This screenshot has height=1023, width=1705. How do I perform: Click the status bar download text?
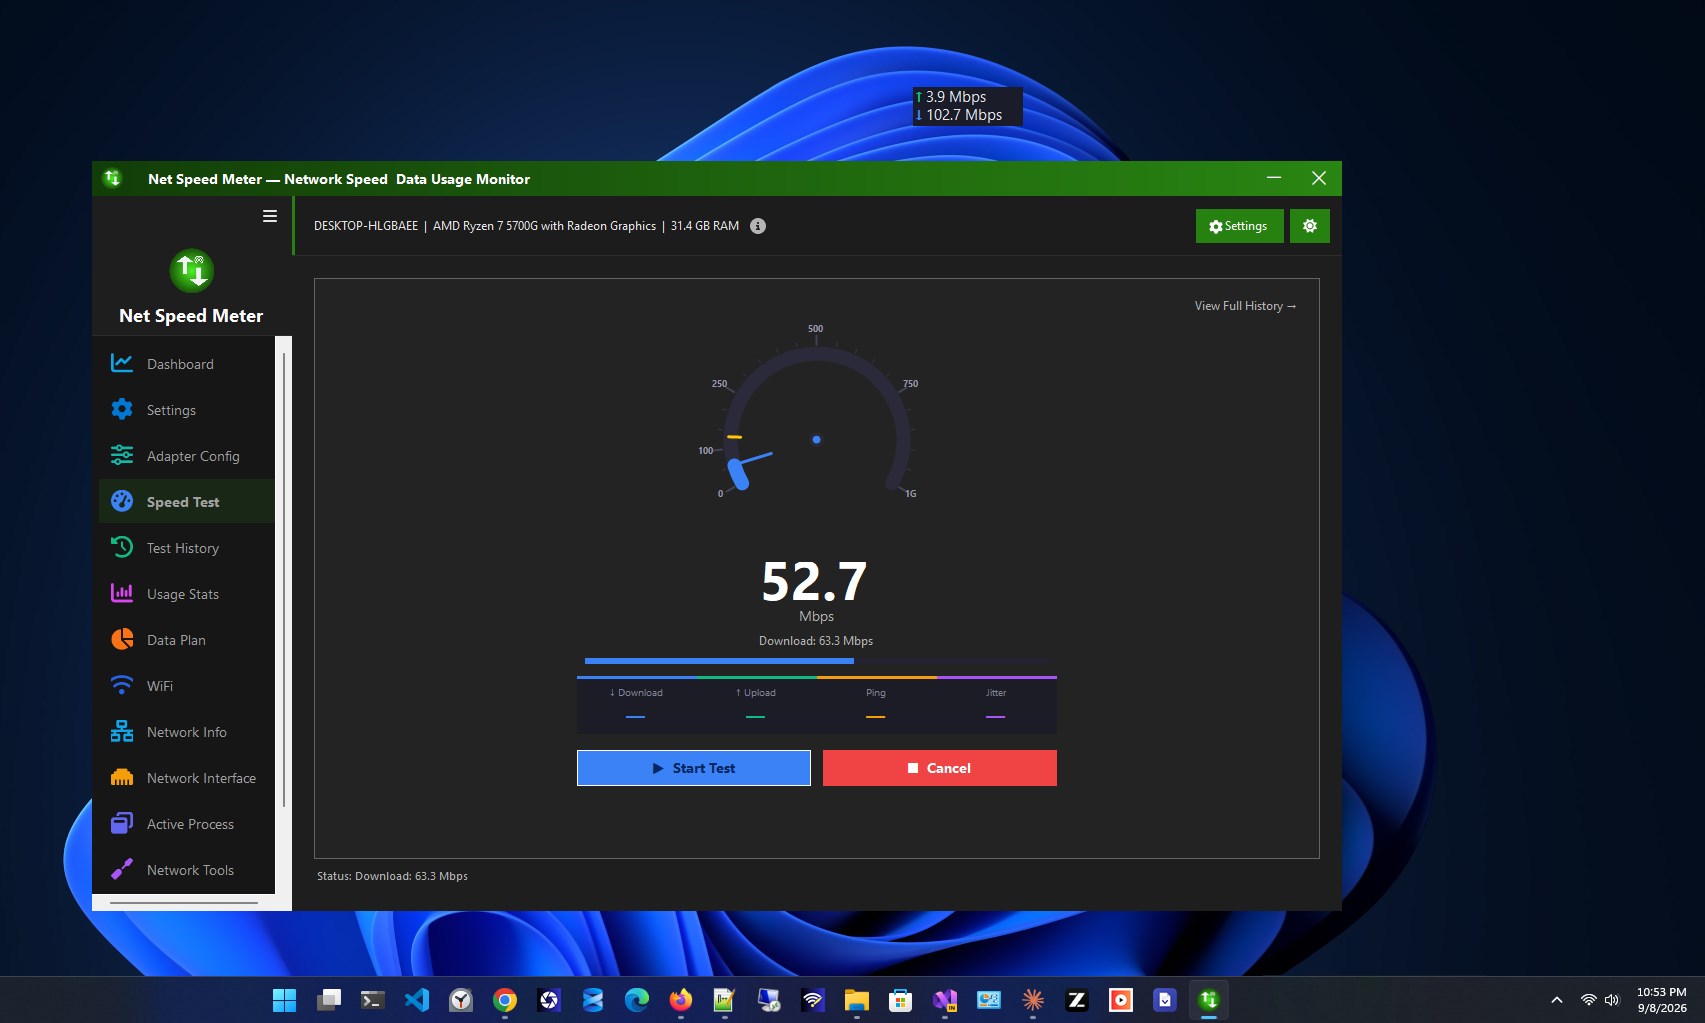(x=392, y=876)
